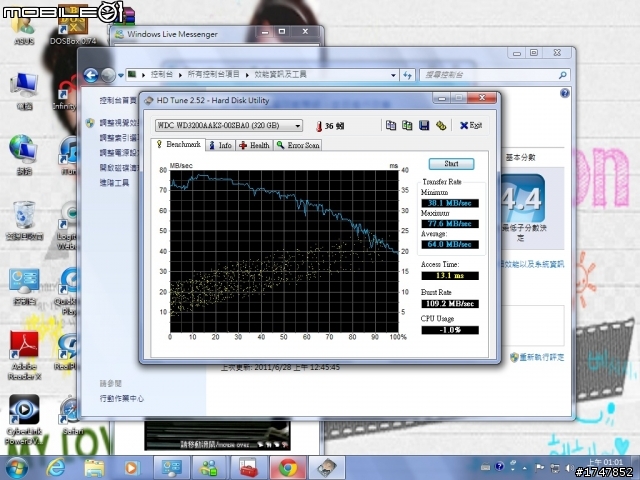This screenshot has height=480, width=640.
Task: Open the CyberLink PowerDVD desktop shortcut
Action: pos(24,420)
